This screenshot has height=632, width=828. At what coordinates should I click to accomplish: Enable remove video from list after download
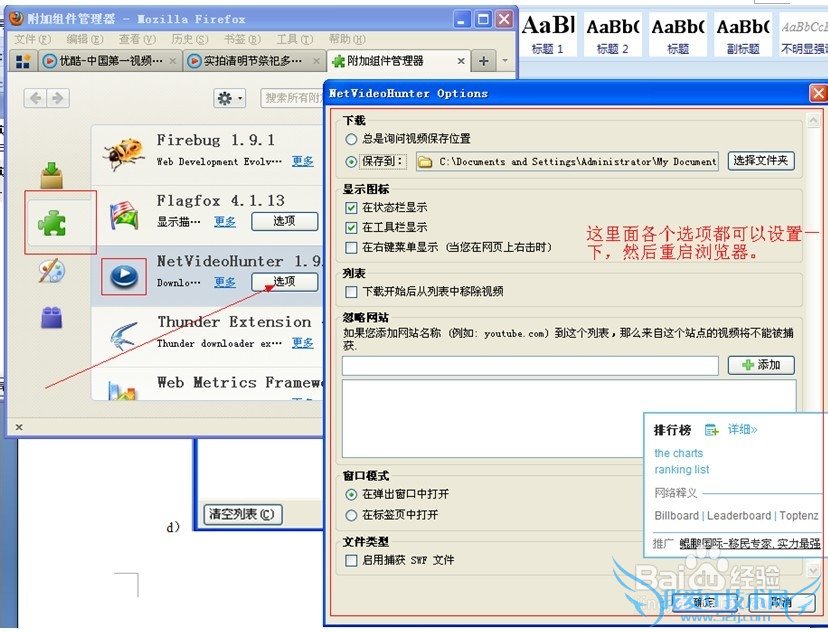pos(351,291)
